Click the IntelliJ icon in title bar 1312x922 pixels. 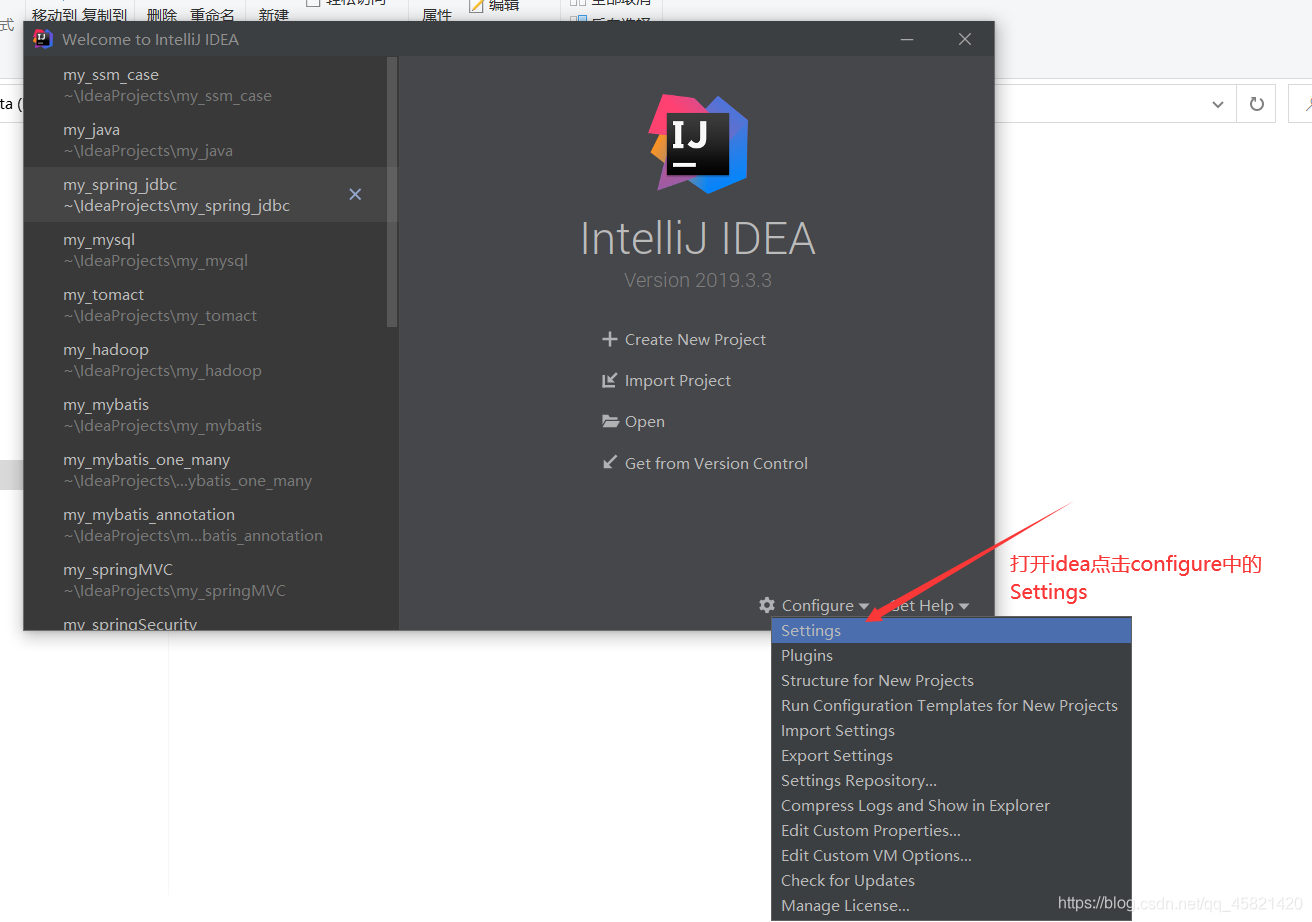[42, 39]
